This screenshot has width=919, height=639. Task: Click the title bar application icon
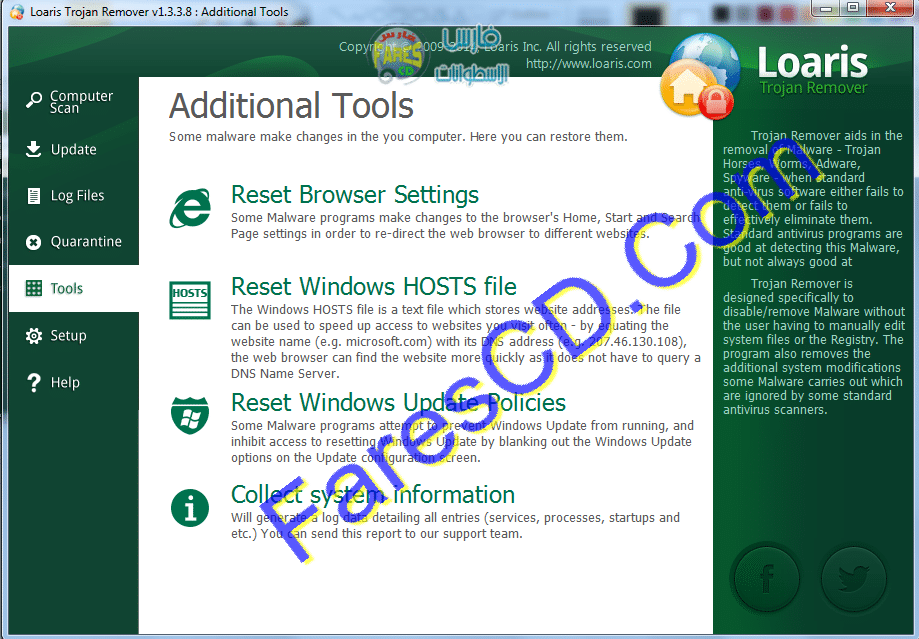(17, 12)
